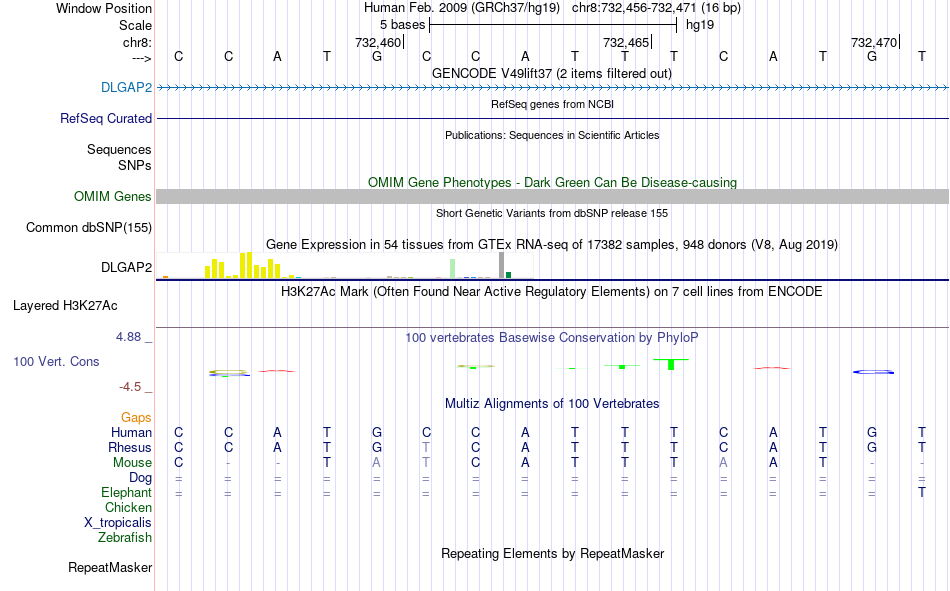This screenshot has width=950, height=591.
Task: Click the '--->' sequence direction label
Action: (141, 58)
